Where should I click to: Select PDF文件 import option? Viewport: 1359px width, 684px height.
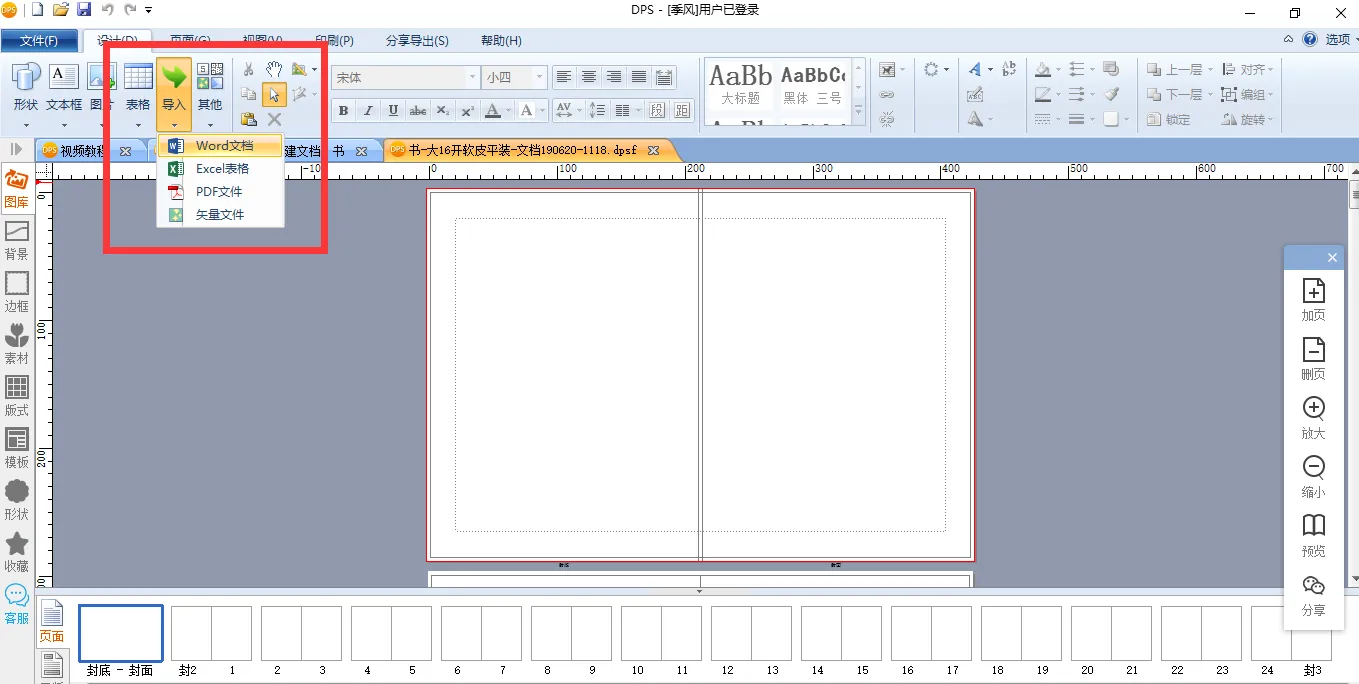(x=219, y=192)
